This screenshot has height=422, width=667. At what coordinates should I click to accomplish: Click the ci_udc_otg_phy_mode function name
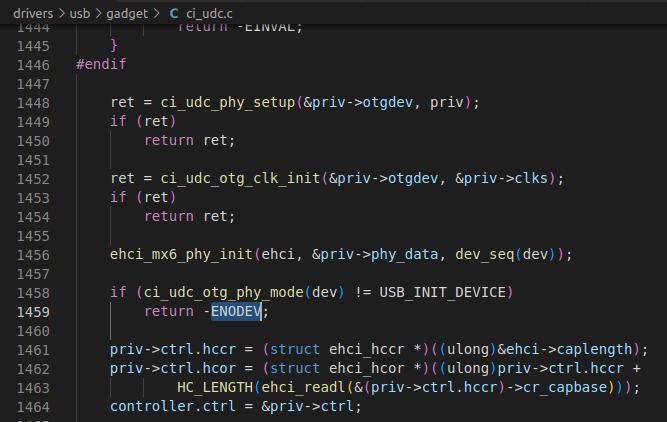(x=223, y=292)
